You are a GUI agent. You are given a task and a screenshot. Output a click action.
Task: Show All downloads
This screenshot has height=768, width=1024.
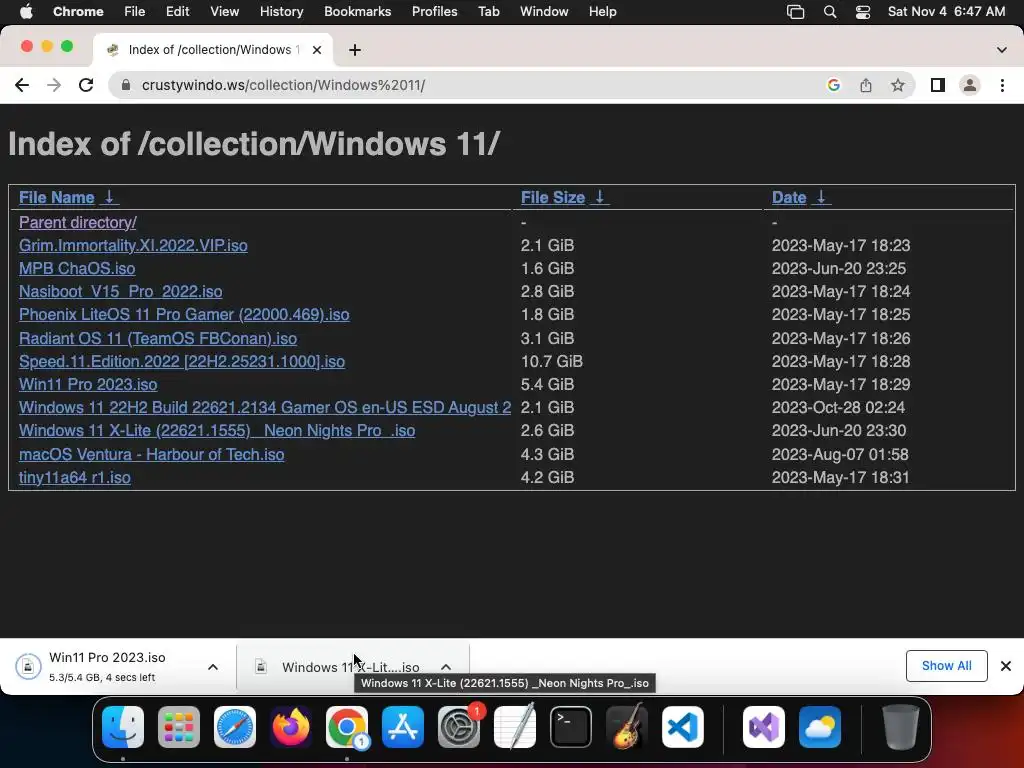pos(946,665)
